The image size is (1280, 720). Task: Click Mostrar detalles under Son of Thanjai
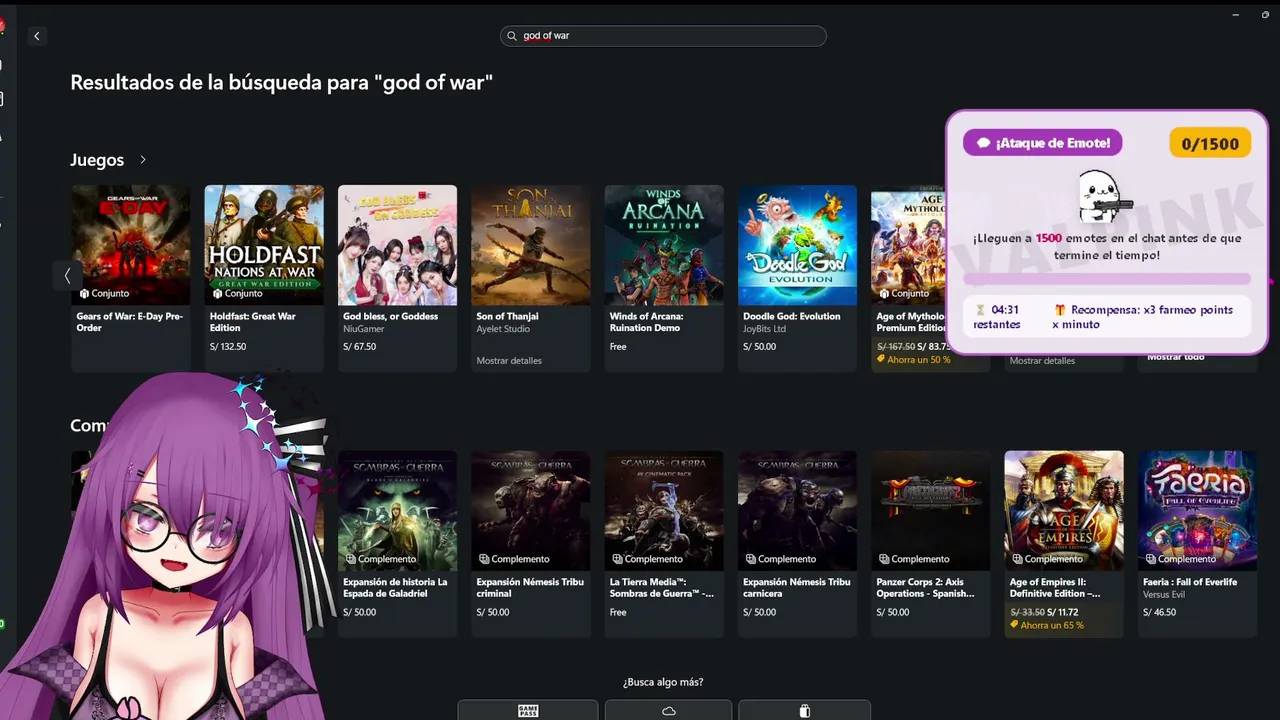pyautogui.click(x=509, y=361)
